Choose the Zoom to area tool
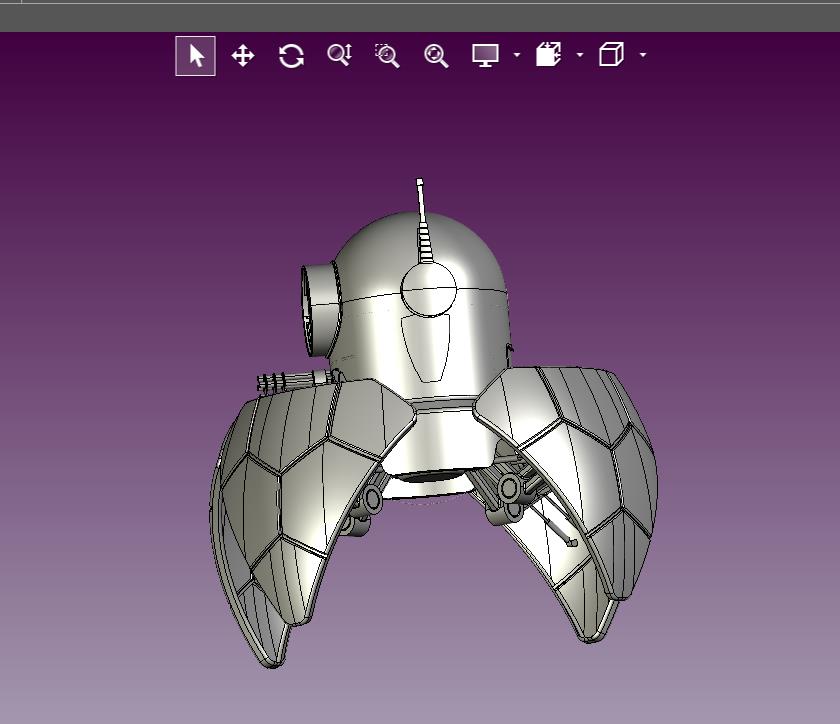The height and width of the screenshot is (724, 840). point(387,56)
